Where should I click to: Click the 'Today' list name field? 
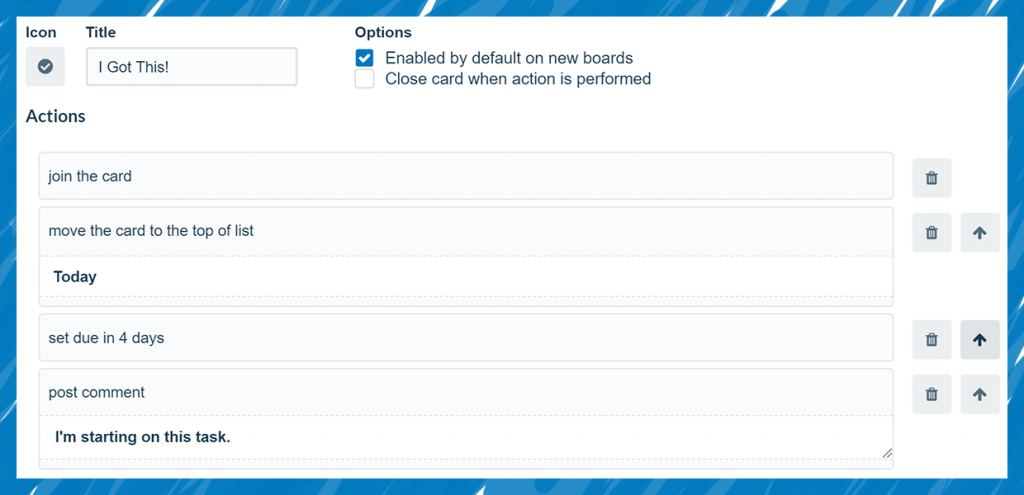pos(465,277)
